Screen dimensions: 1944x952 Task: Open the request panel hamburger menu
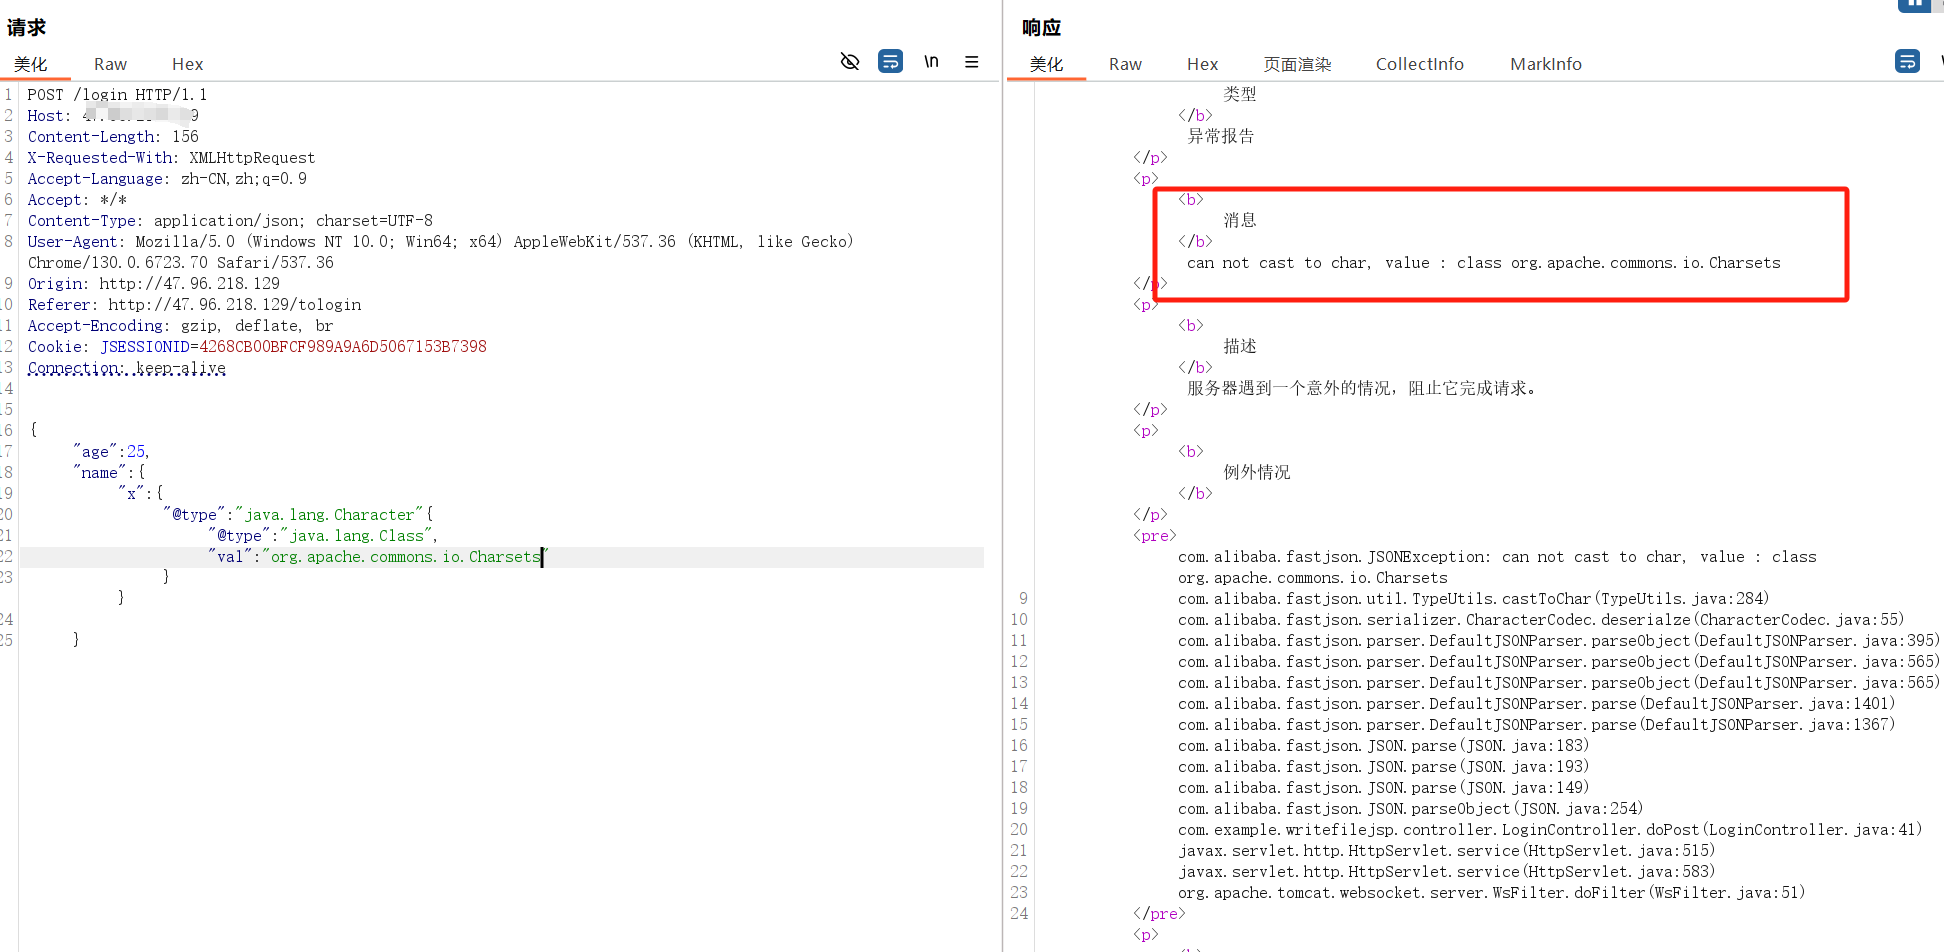[x=971, y=62]
